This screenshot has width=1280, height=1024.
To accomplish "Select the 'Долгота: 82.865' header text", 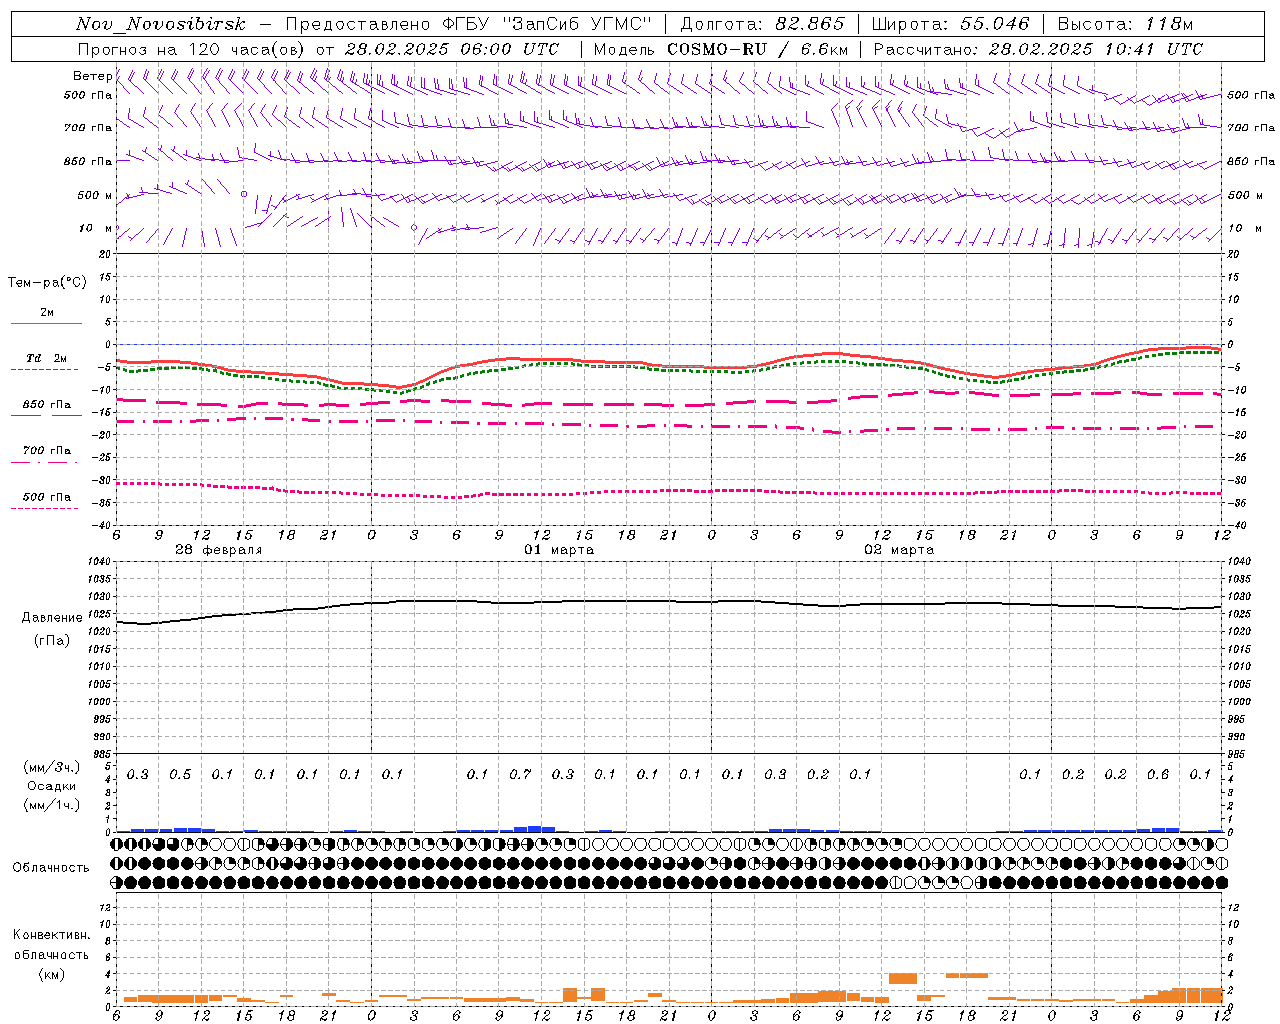I will 762,24.
